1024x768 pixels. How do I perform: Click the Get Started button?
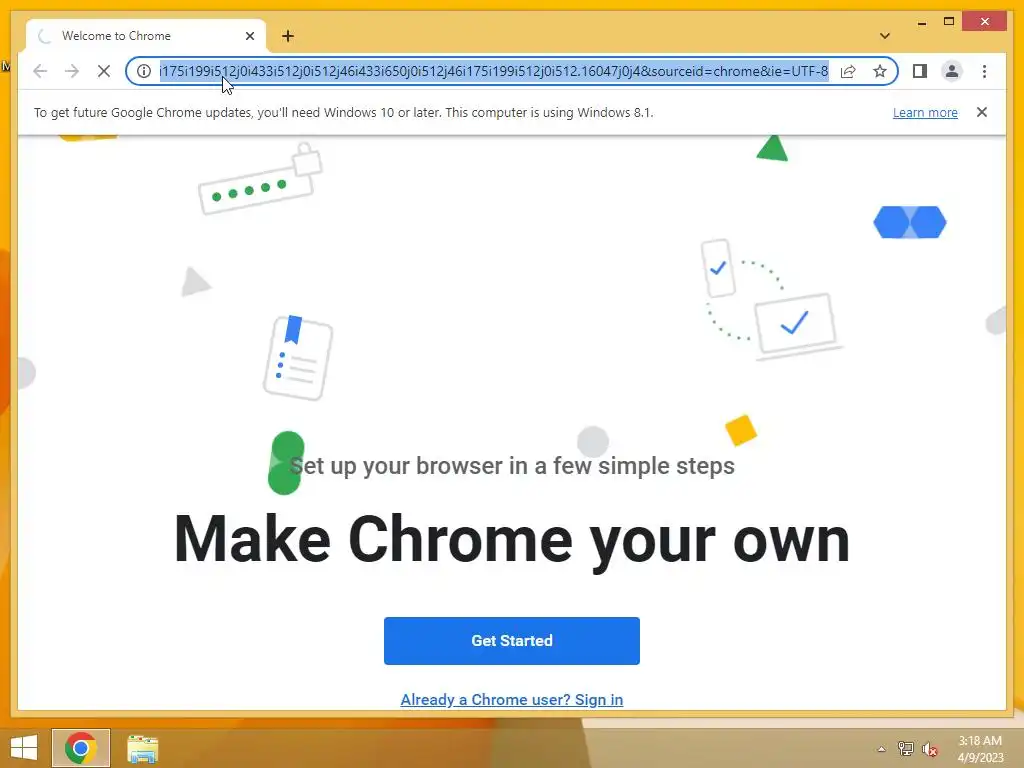[x=512, y=641]
